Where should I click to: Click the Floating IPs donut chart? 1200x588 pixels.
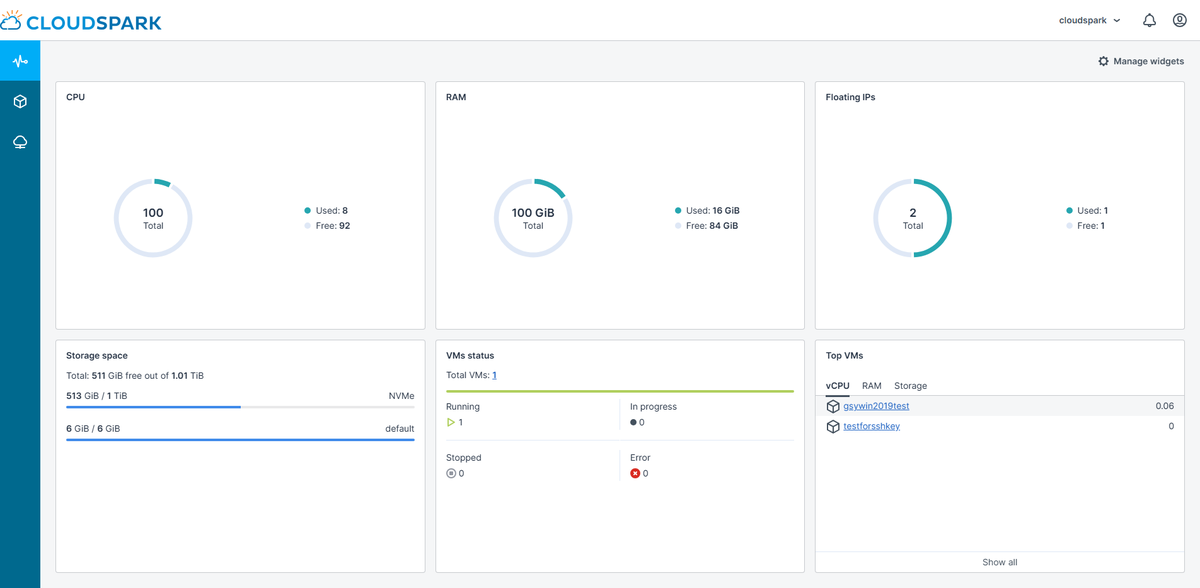coord(913,218)
